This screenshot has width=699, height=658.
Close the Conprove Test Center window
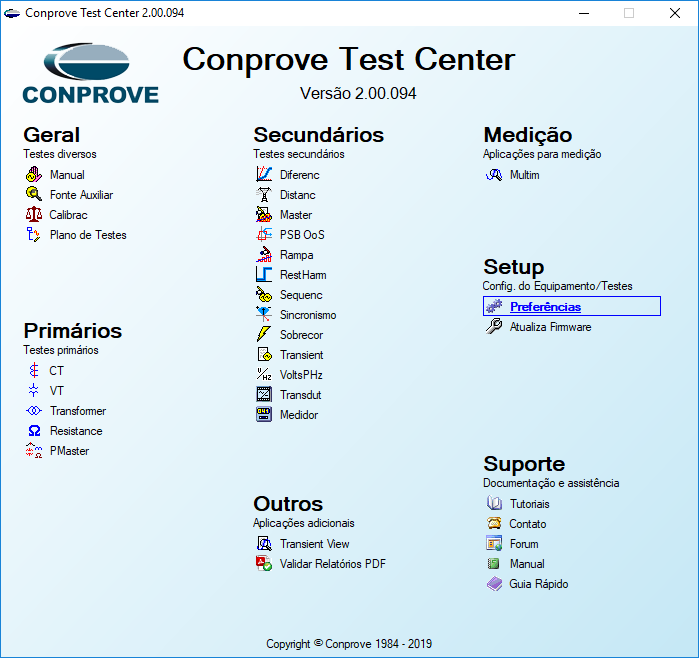pyautogui.click(x=675, y=13)
